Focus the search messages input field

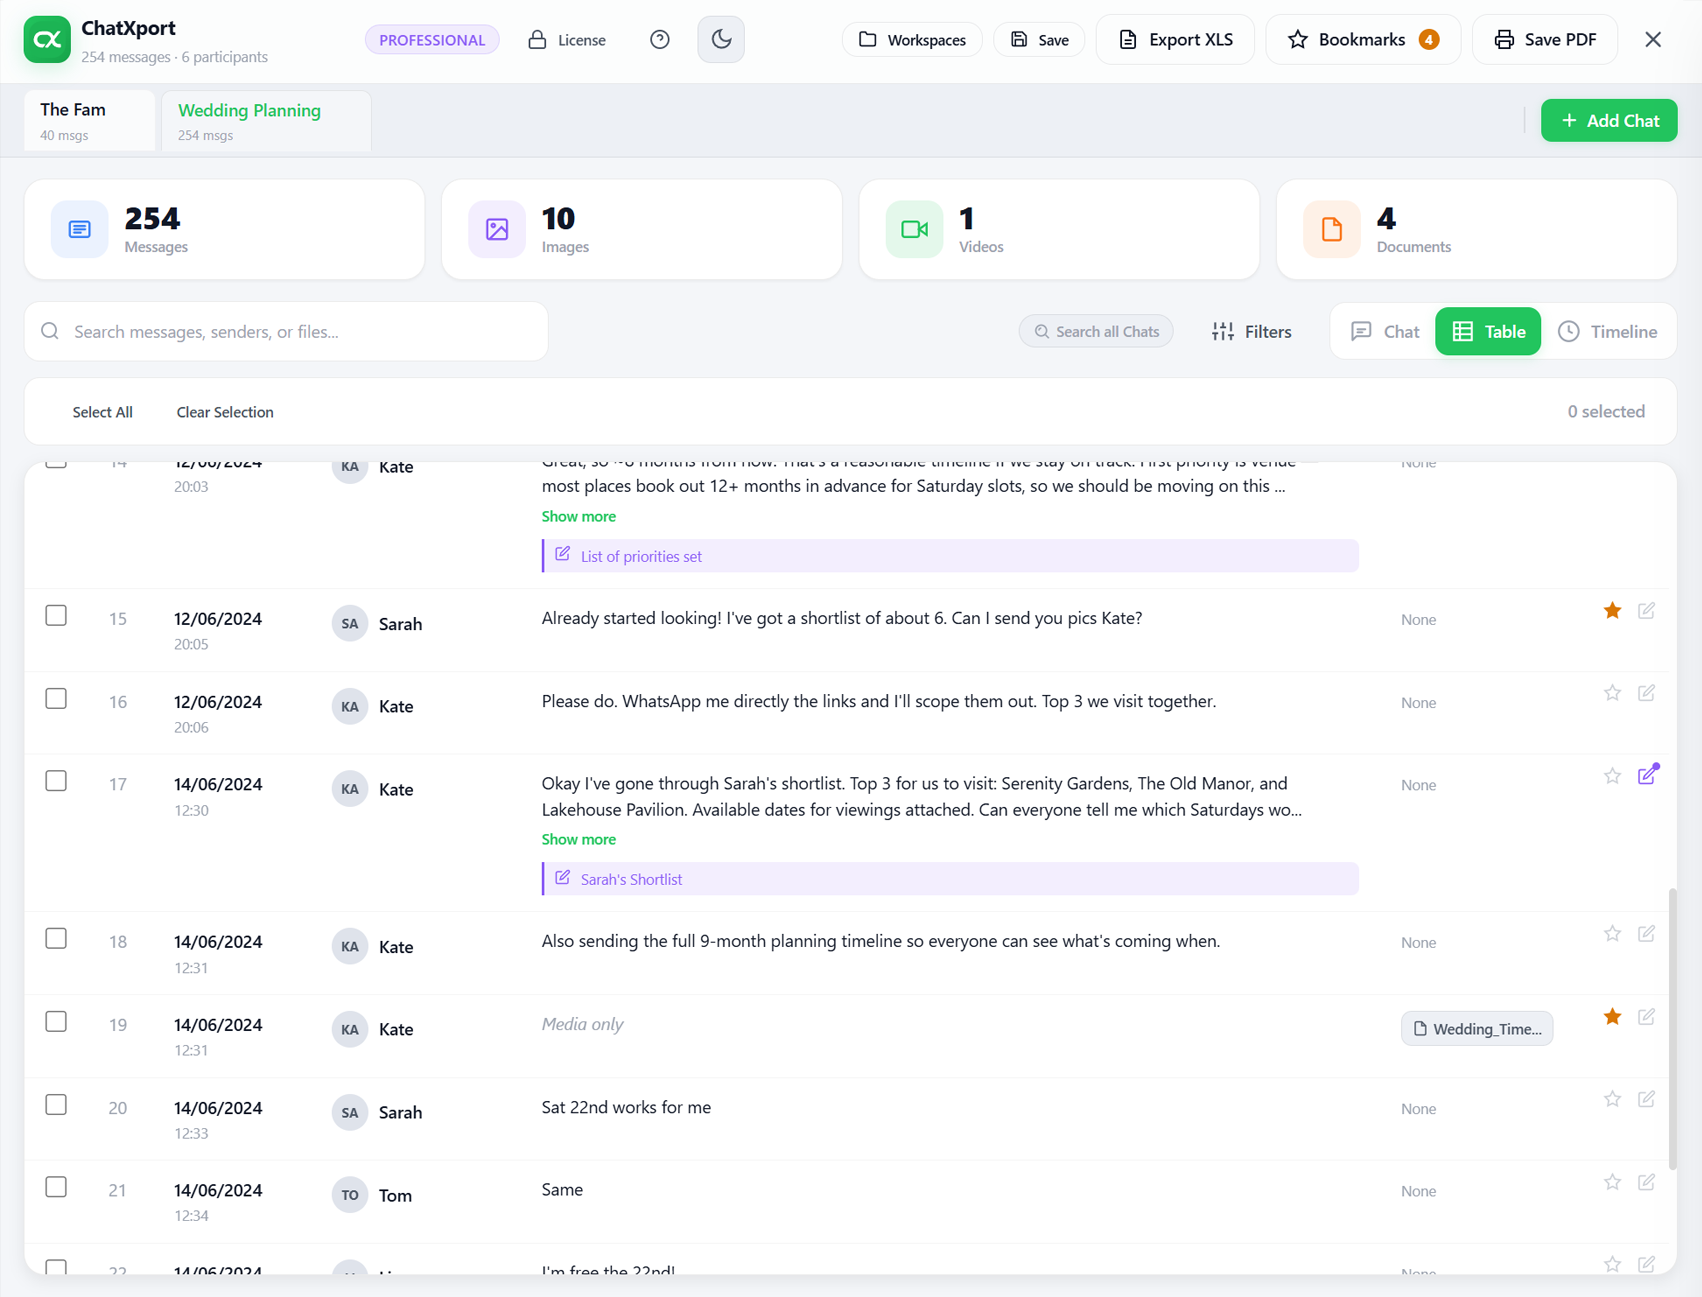[286, 331]
